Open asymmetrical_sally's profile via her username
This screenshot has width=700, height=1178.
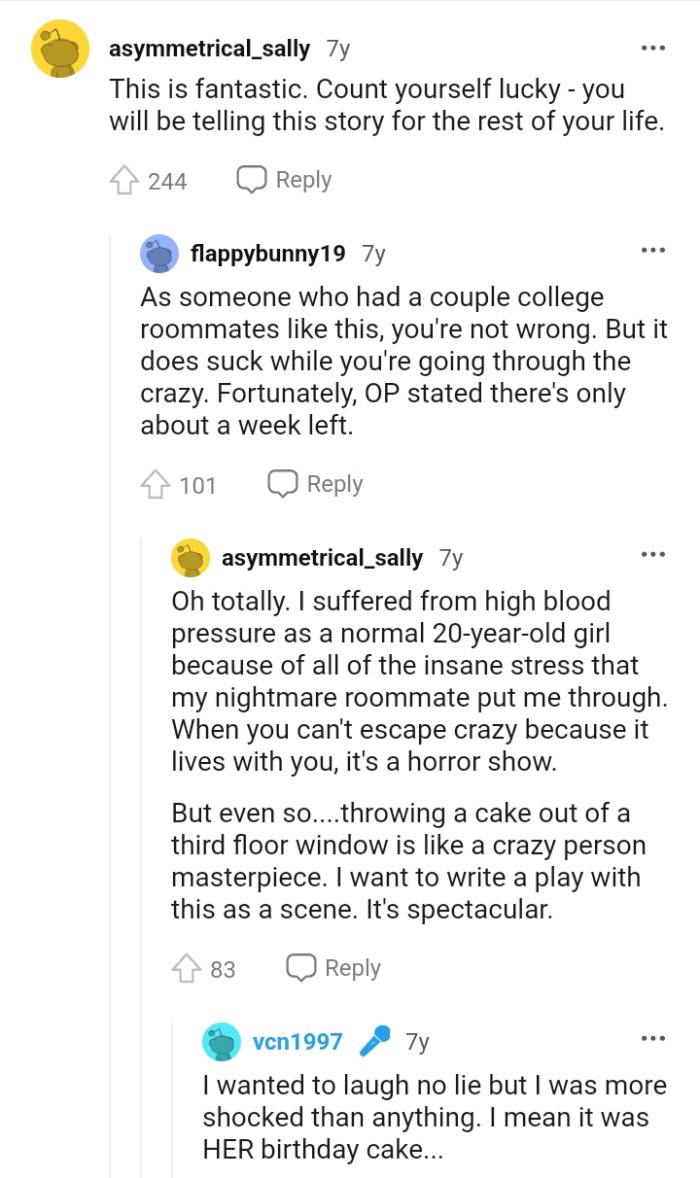[210, 47]
